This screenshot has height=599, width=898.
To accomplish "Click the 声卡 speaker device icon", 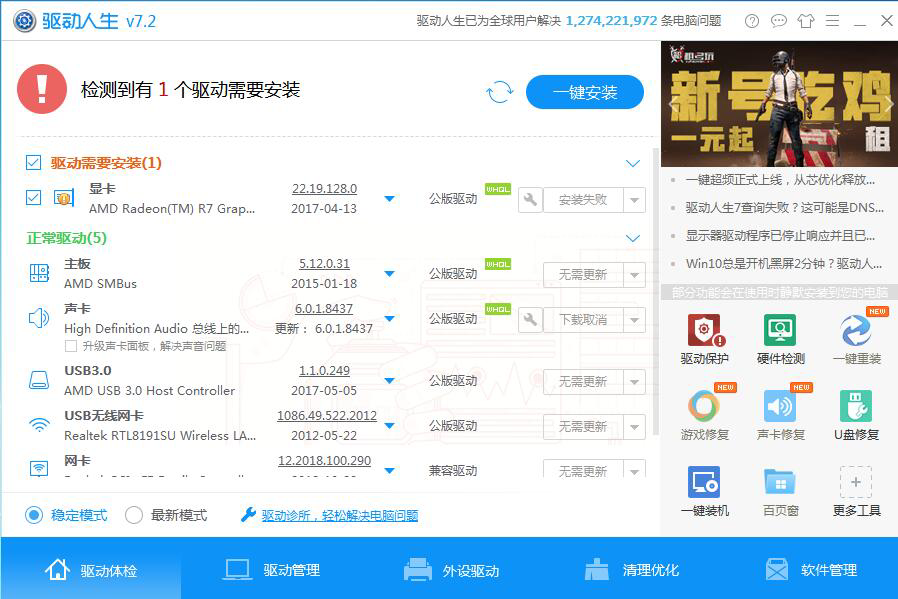I will coord(39,317).
